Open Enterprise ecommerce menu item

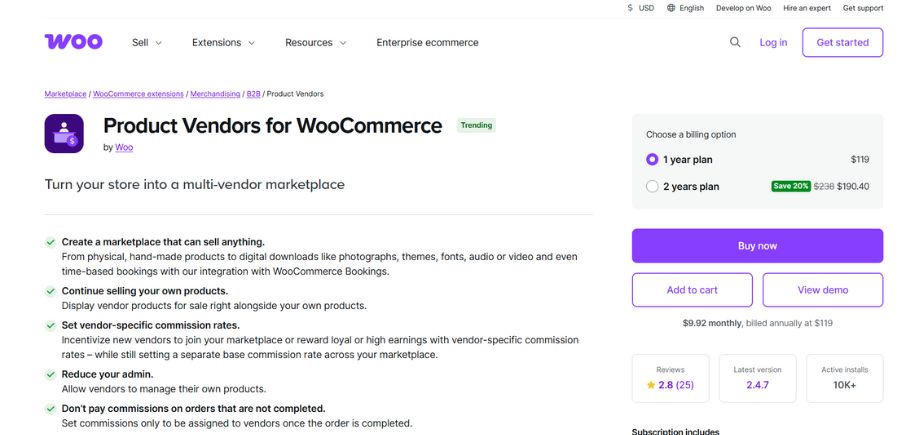tap(427, 43)
